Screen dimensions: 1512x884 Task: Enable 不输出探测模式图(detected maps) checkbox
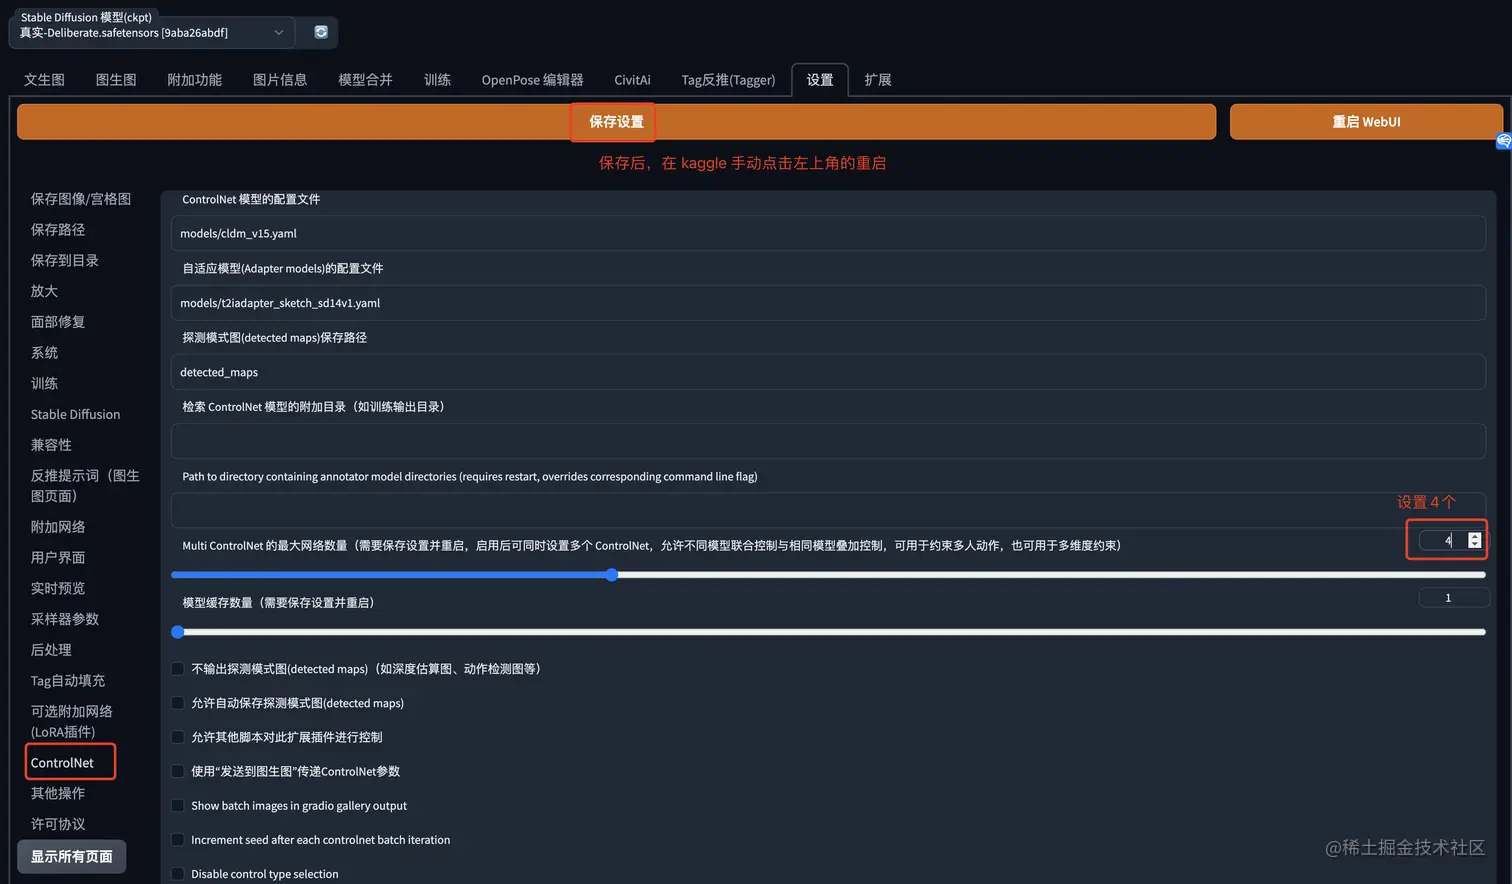(178, 669)
